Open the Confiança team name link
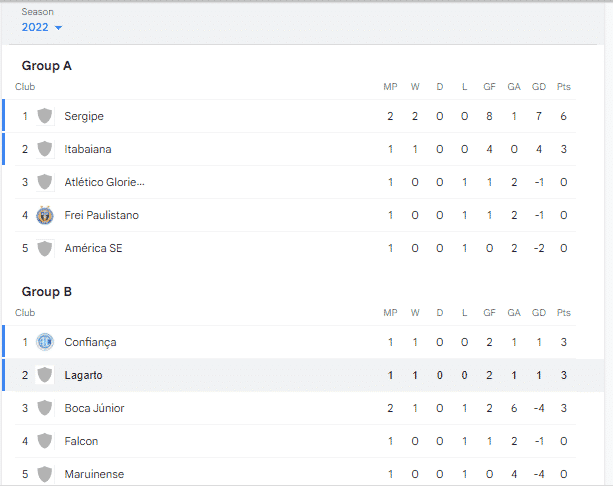This screenshot has width=613, height=489. (x=90, y=342)
